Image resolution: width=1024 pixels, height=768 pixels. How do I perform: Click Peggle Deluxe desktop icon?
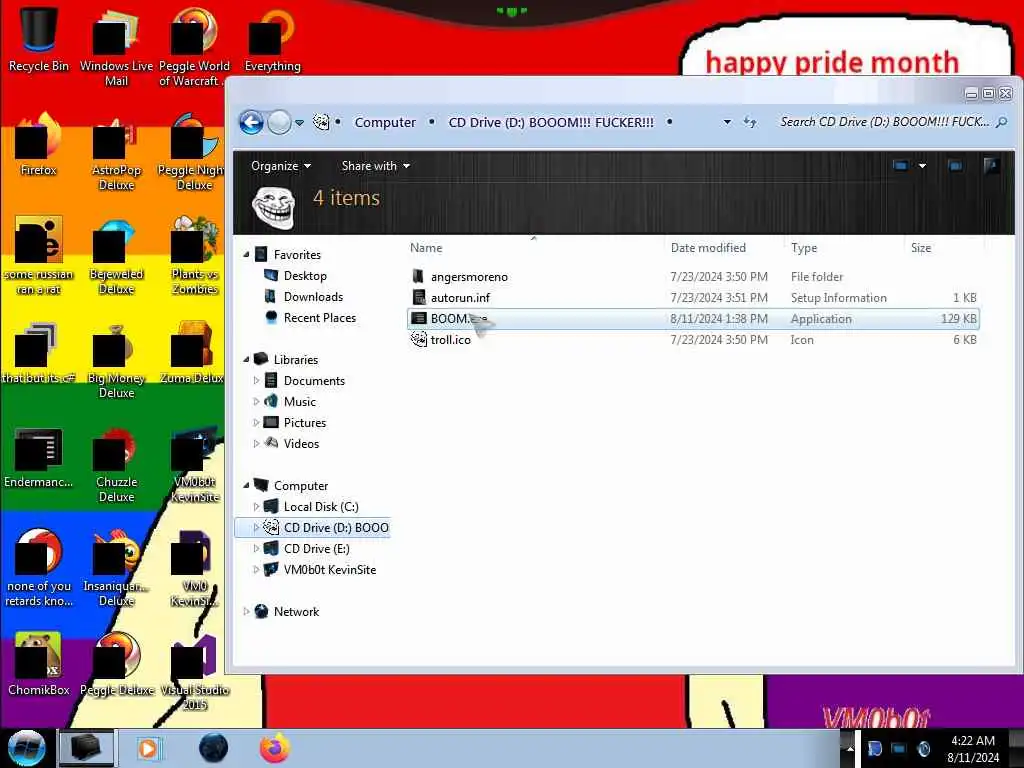coord(116,664)
